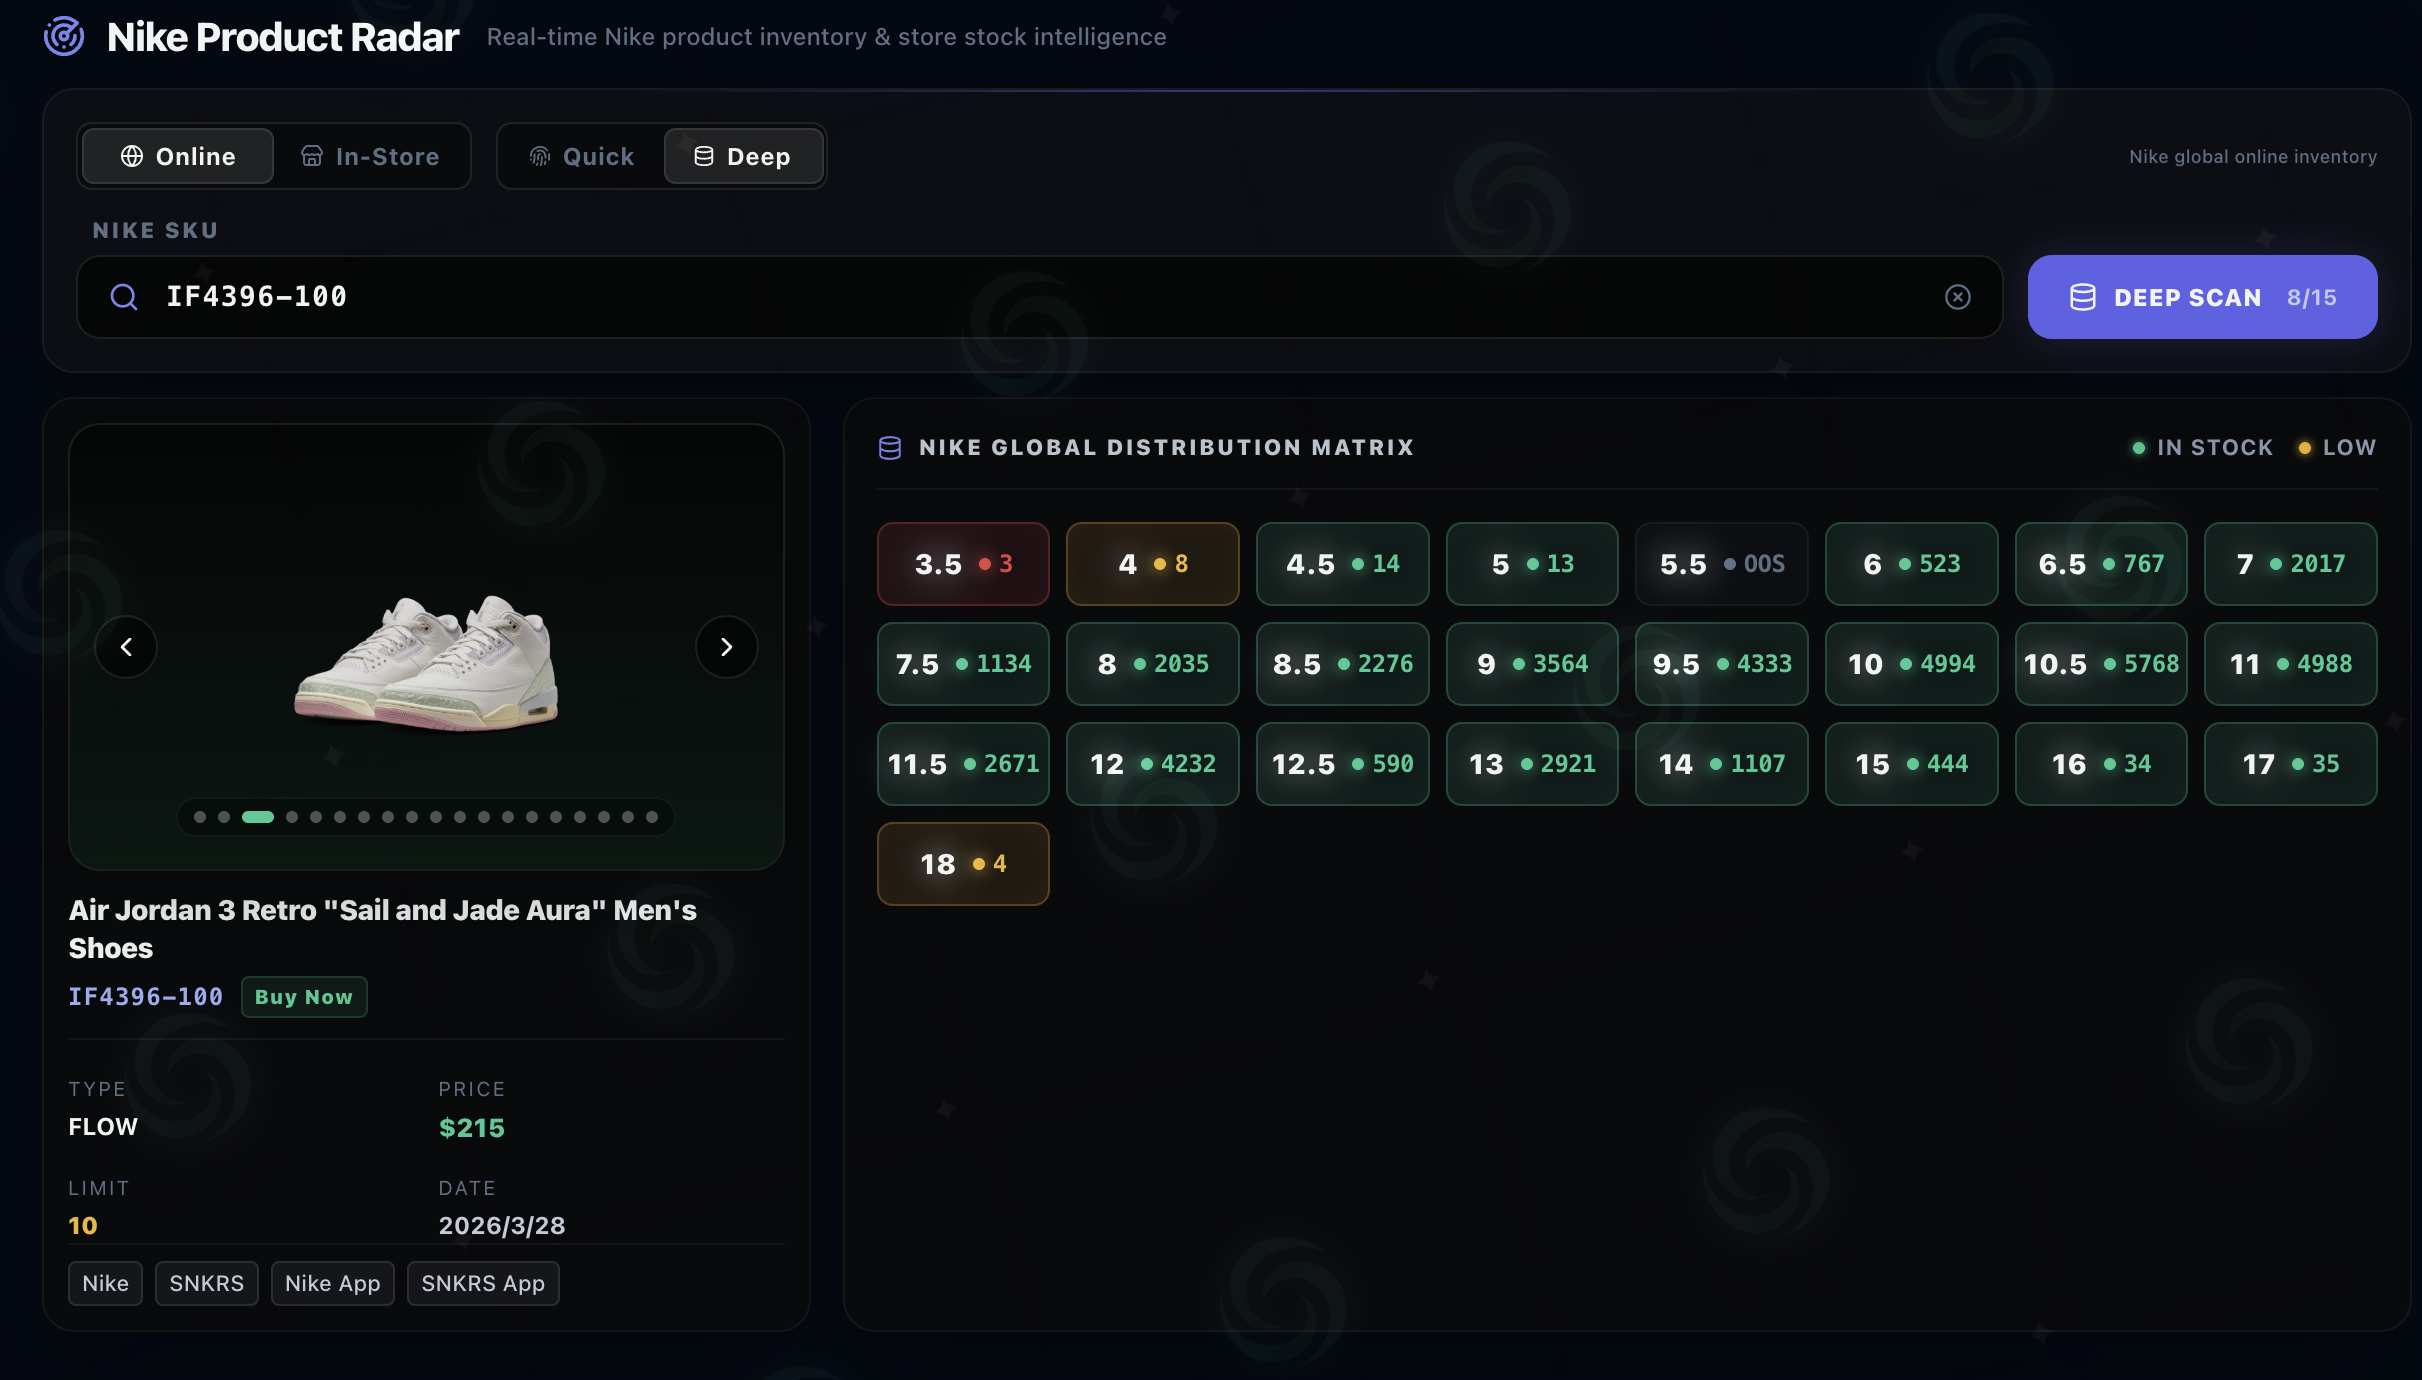Select the size 18 low-stock tile

pyautogui.click(x=962, y=864)
